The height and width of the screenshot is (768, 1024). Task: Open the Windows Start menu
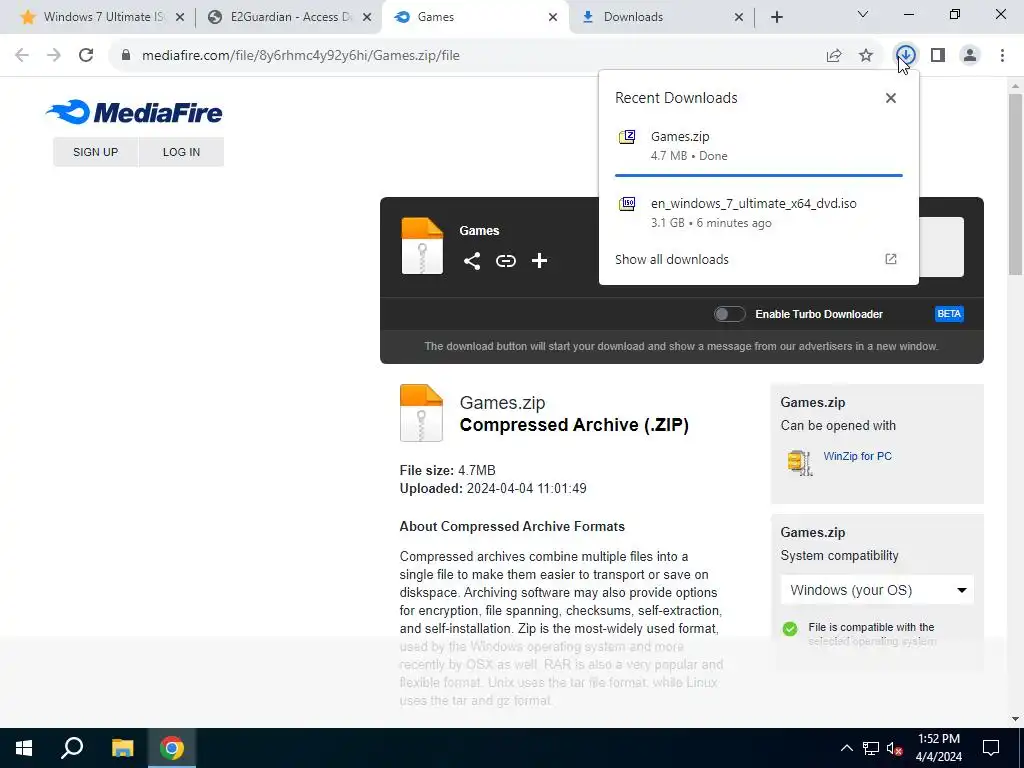pyautogui.click(x=24, y=748)
